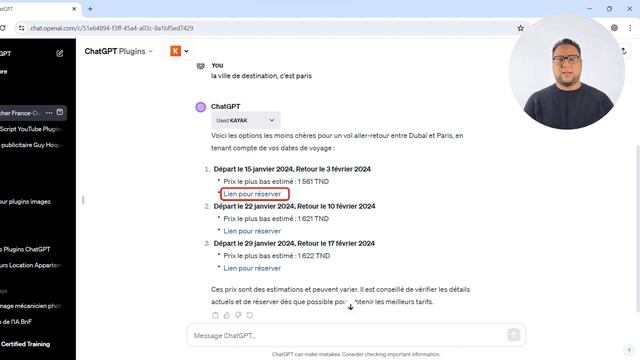Open the publicitaire Guy Hoquet chat
The height and width of the screenshot is (360, 640).
pos(31,145)
